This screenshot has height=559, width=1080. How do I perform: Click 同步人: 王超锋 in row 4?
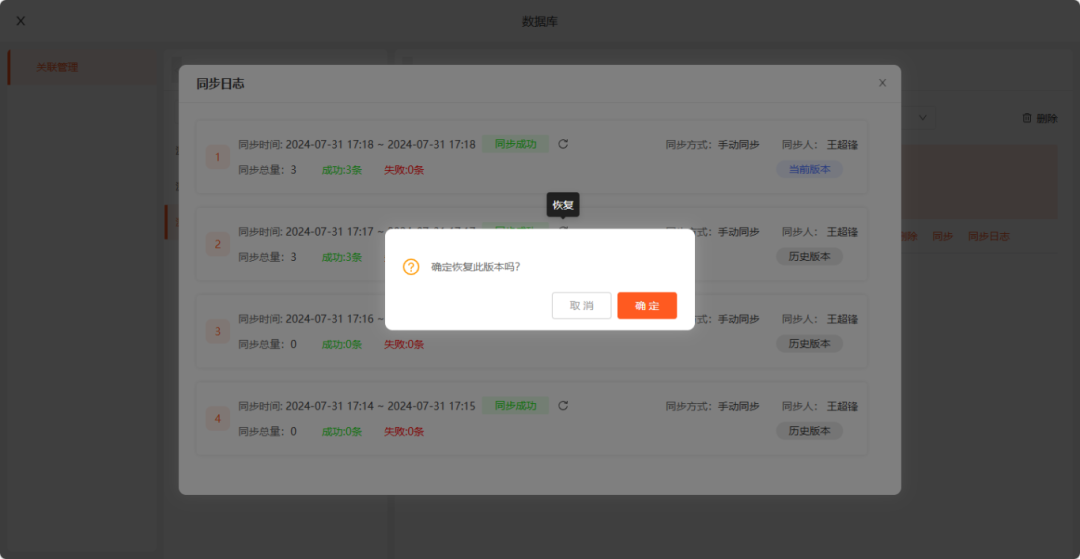820,406
